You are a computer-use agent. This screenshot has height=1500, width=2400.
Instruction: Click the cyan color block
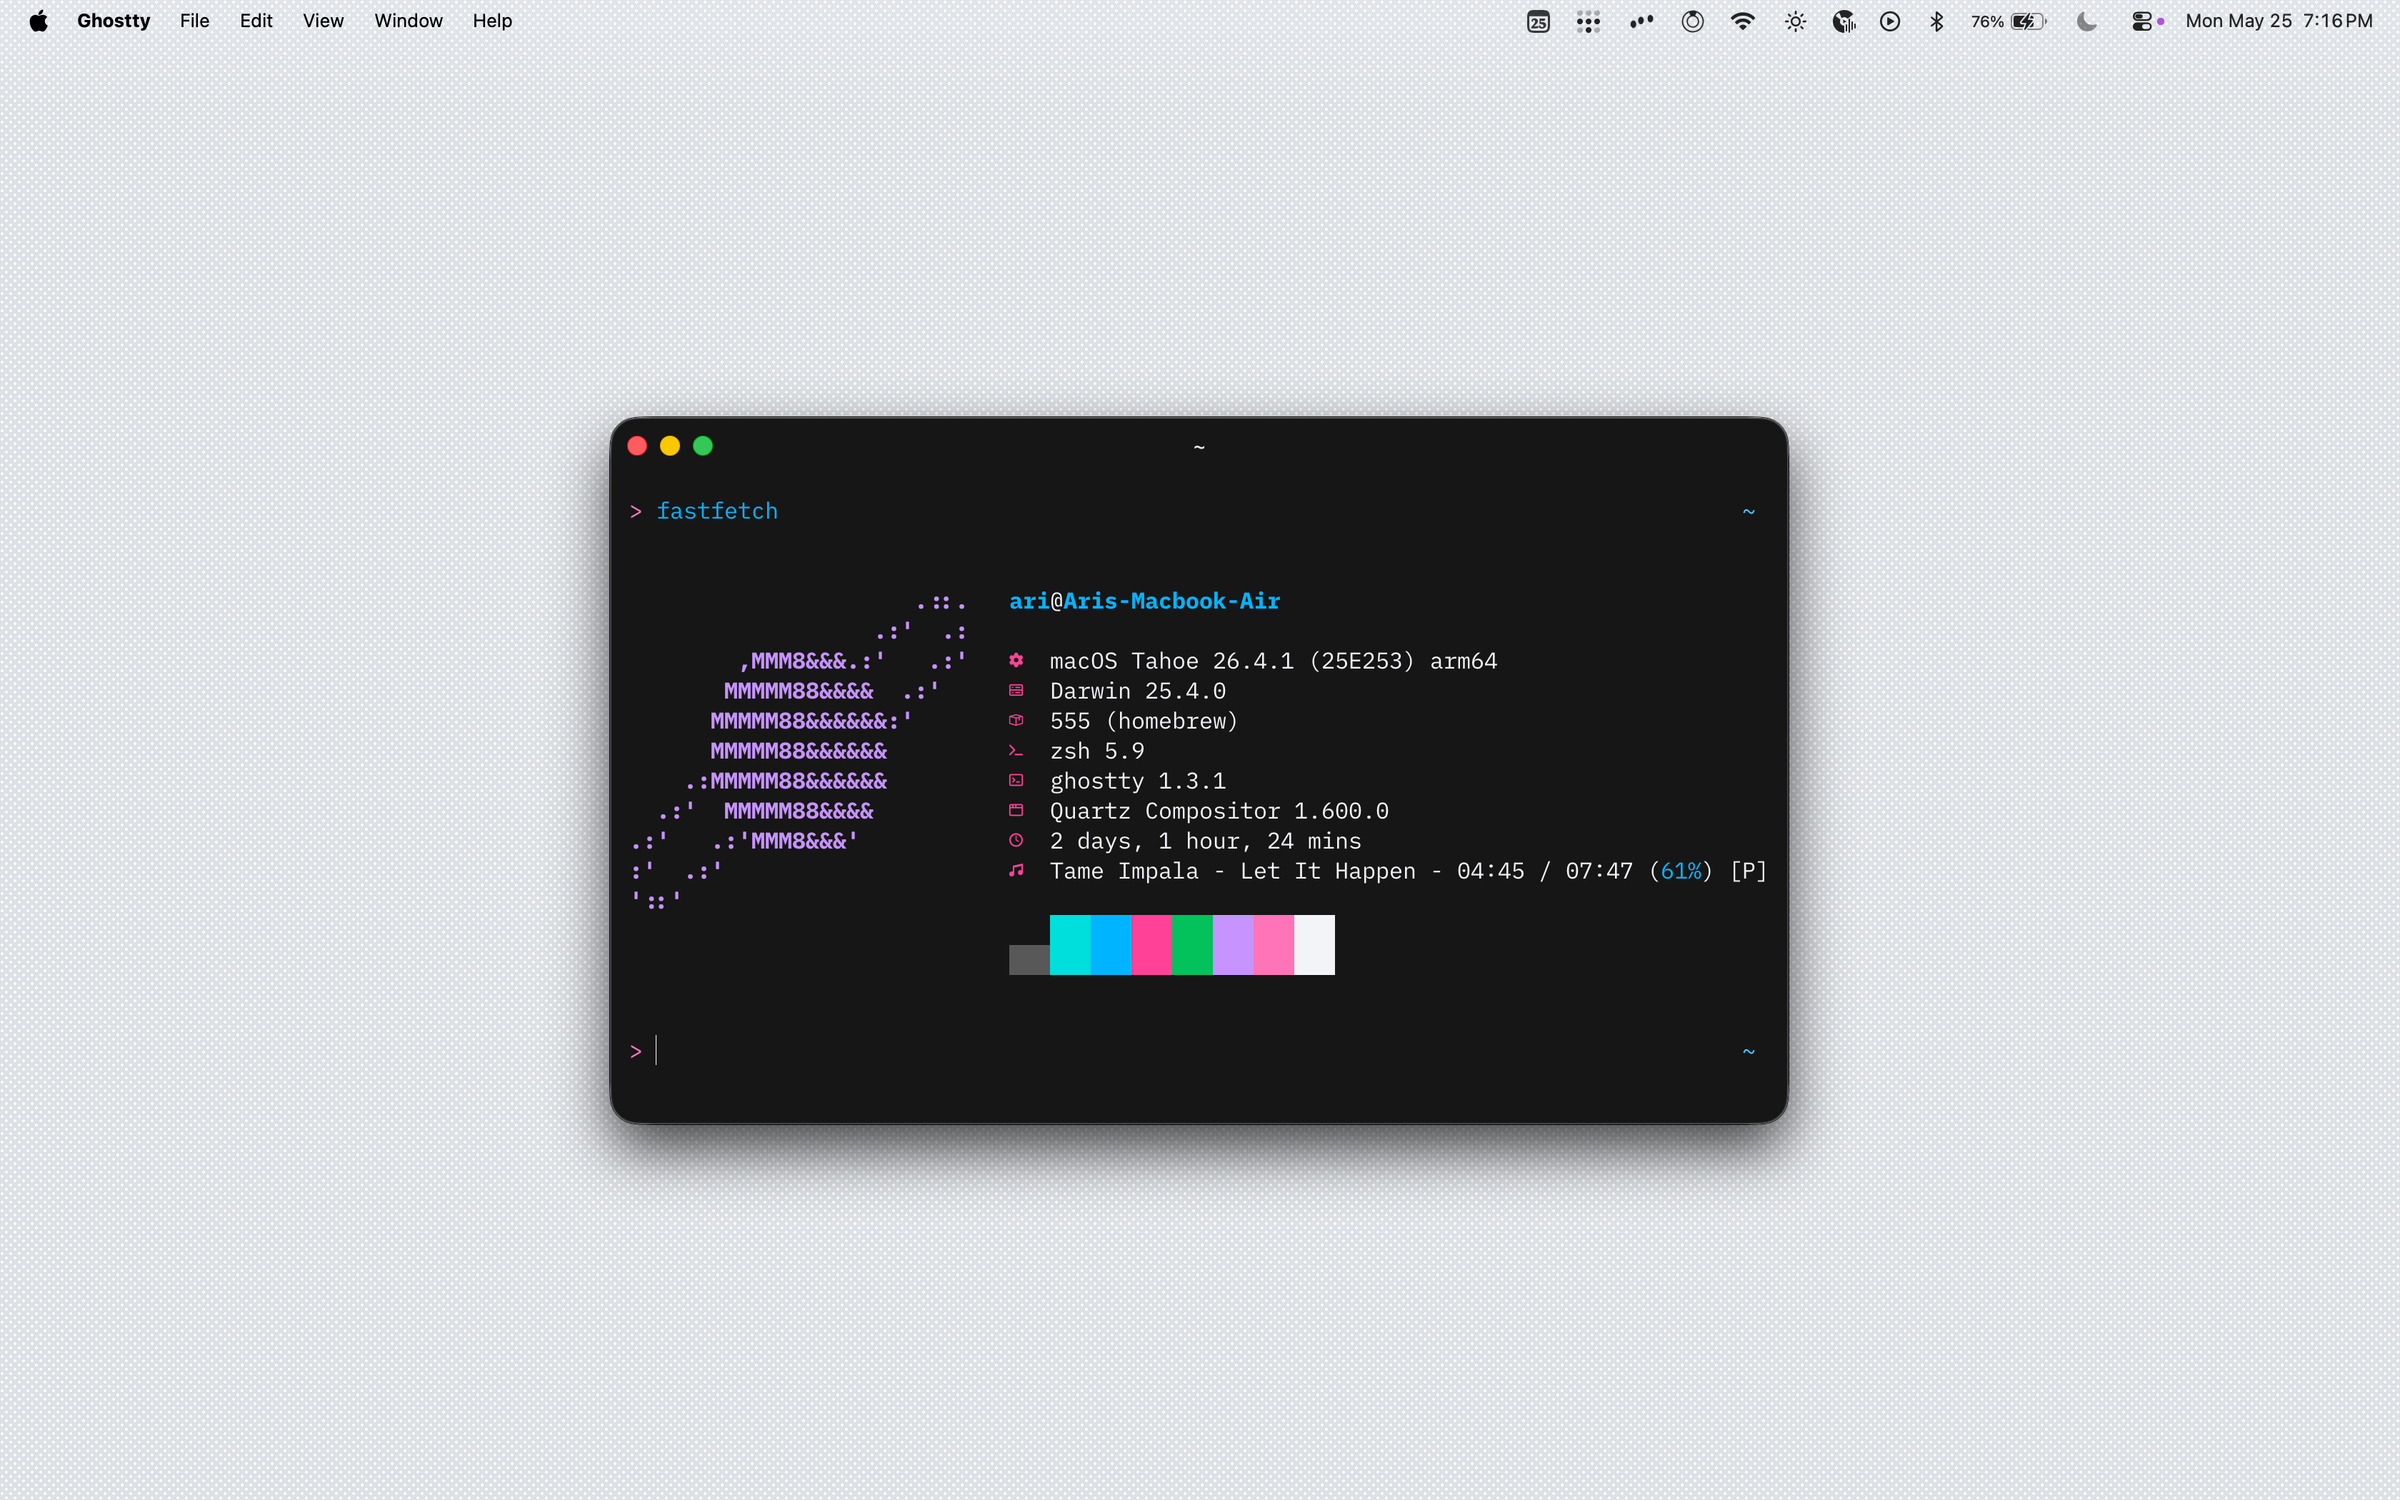pyautogui.click(x=1070, y=944)
